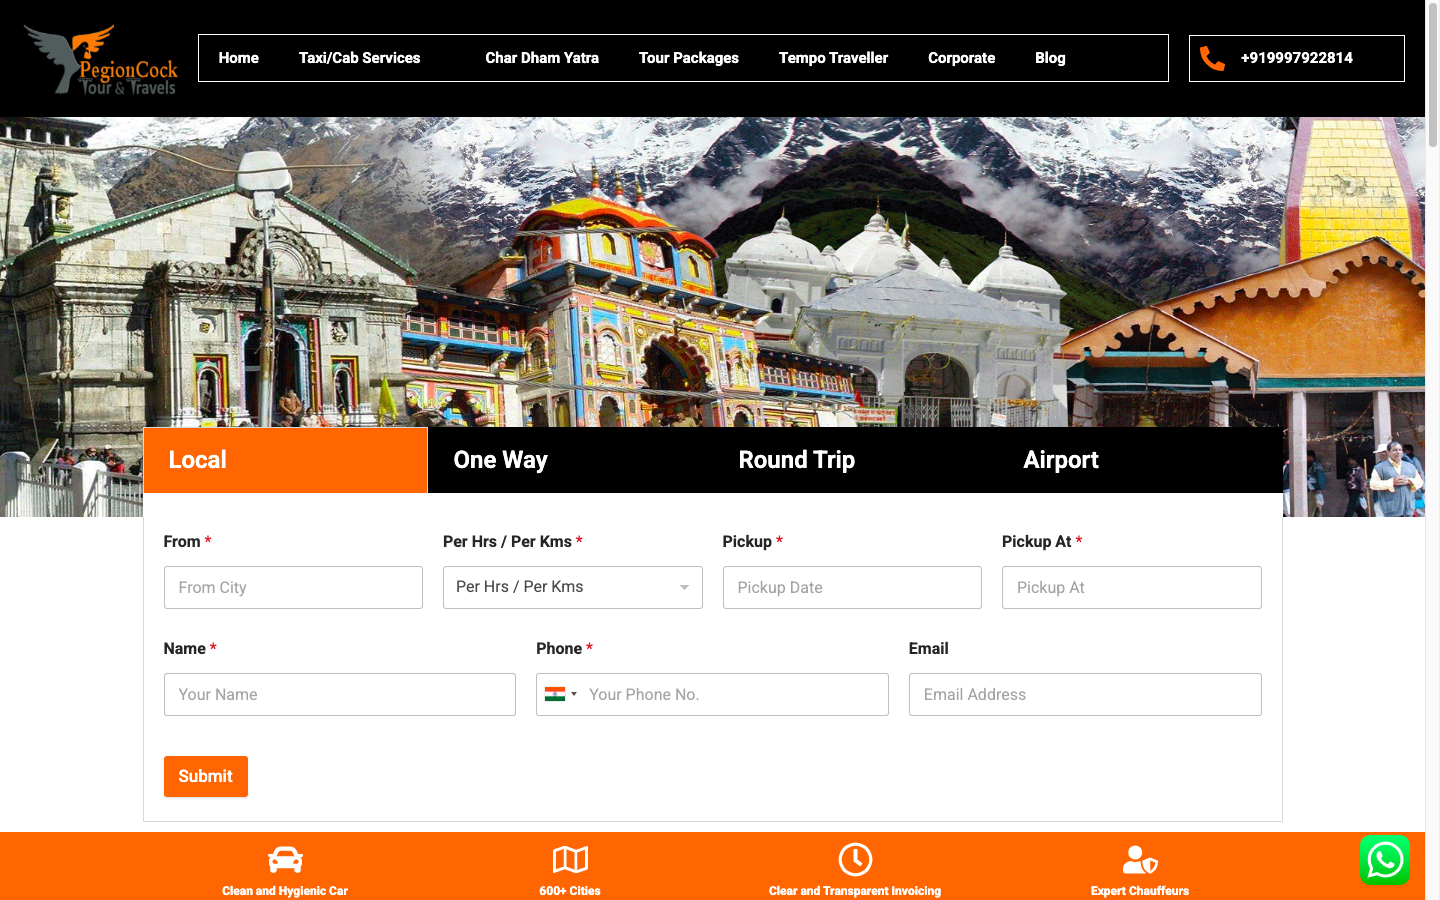This screenshot has width=1440, height=900.
Task: Open the Char Dham Yatra menu item
Action: 541,58
